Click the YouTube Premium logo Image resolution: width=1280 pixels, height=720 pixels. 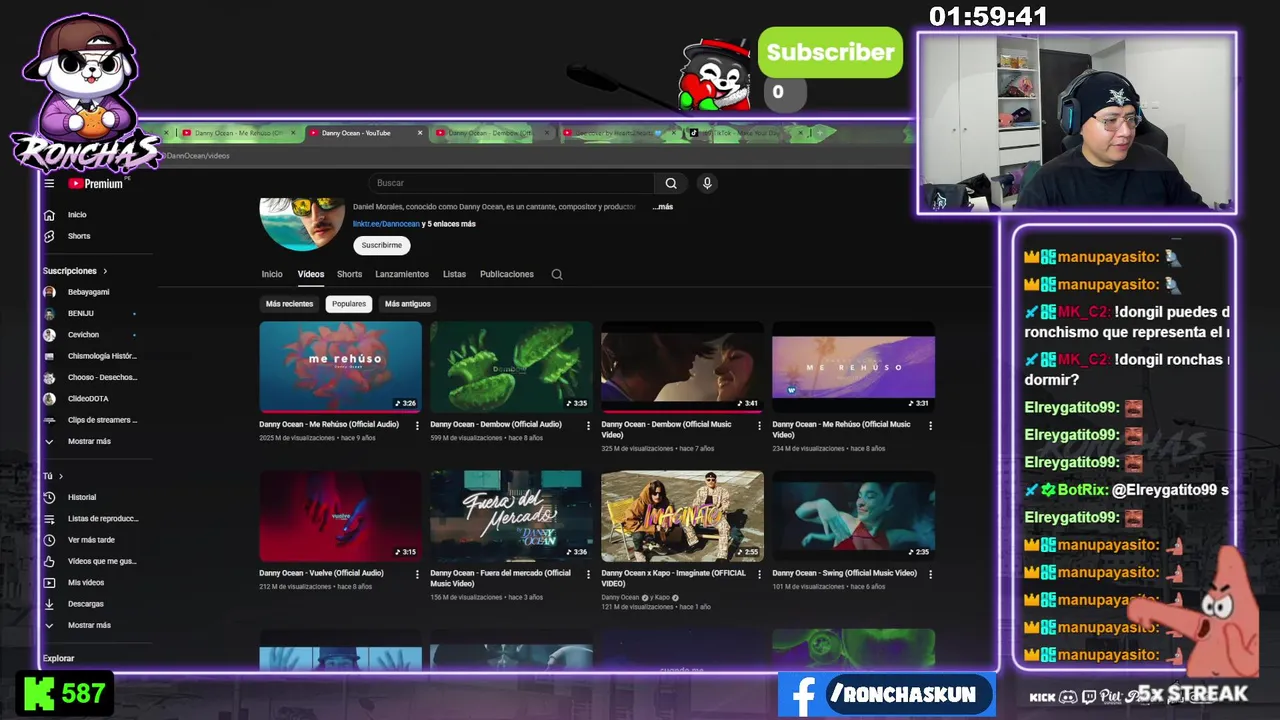click(96, 183)
